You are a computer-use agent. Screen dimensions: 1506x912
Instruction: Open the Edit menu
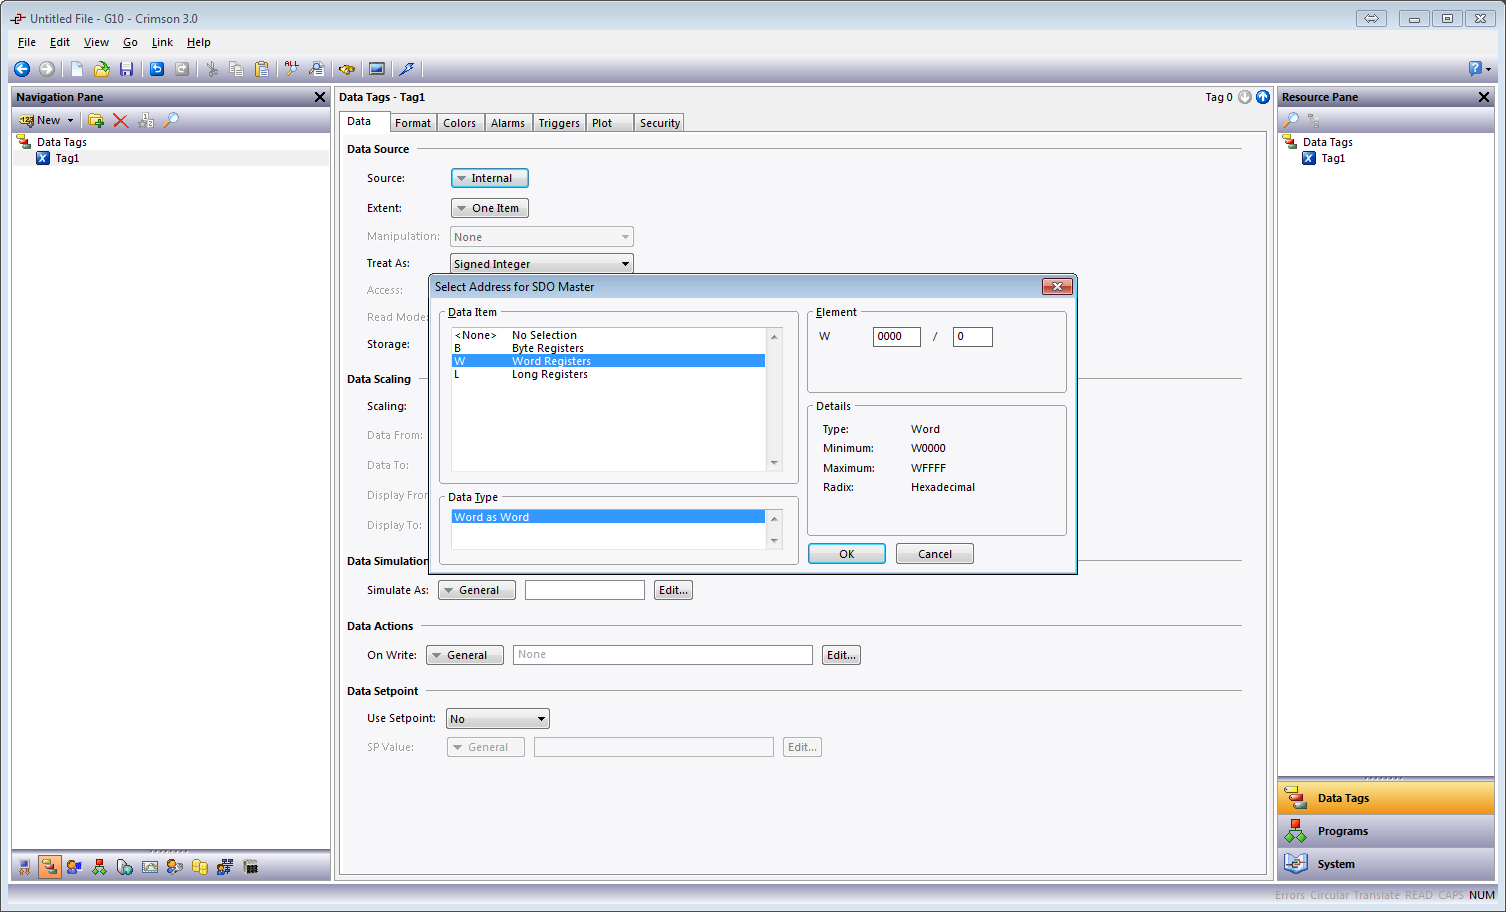[60, 42]
